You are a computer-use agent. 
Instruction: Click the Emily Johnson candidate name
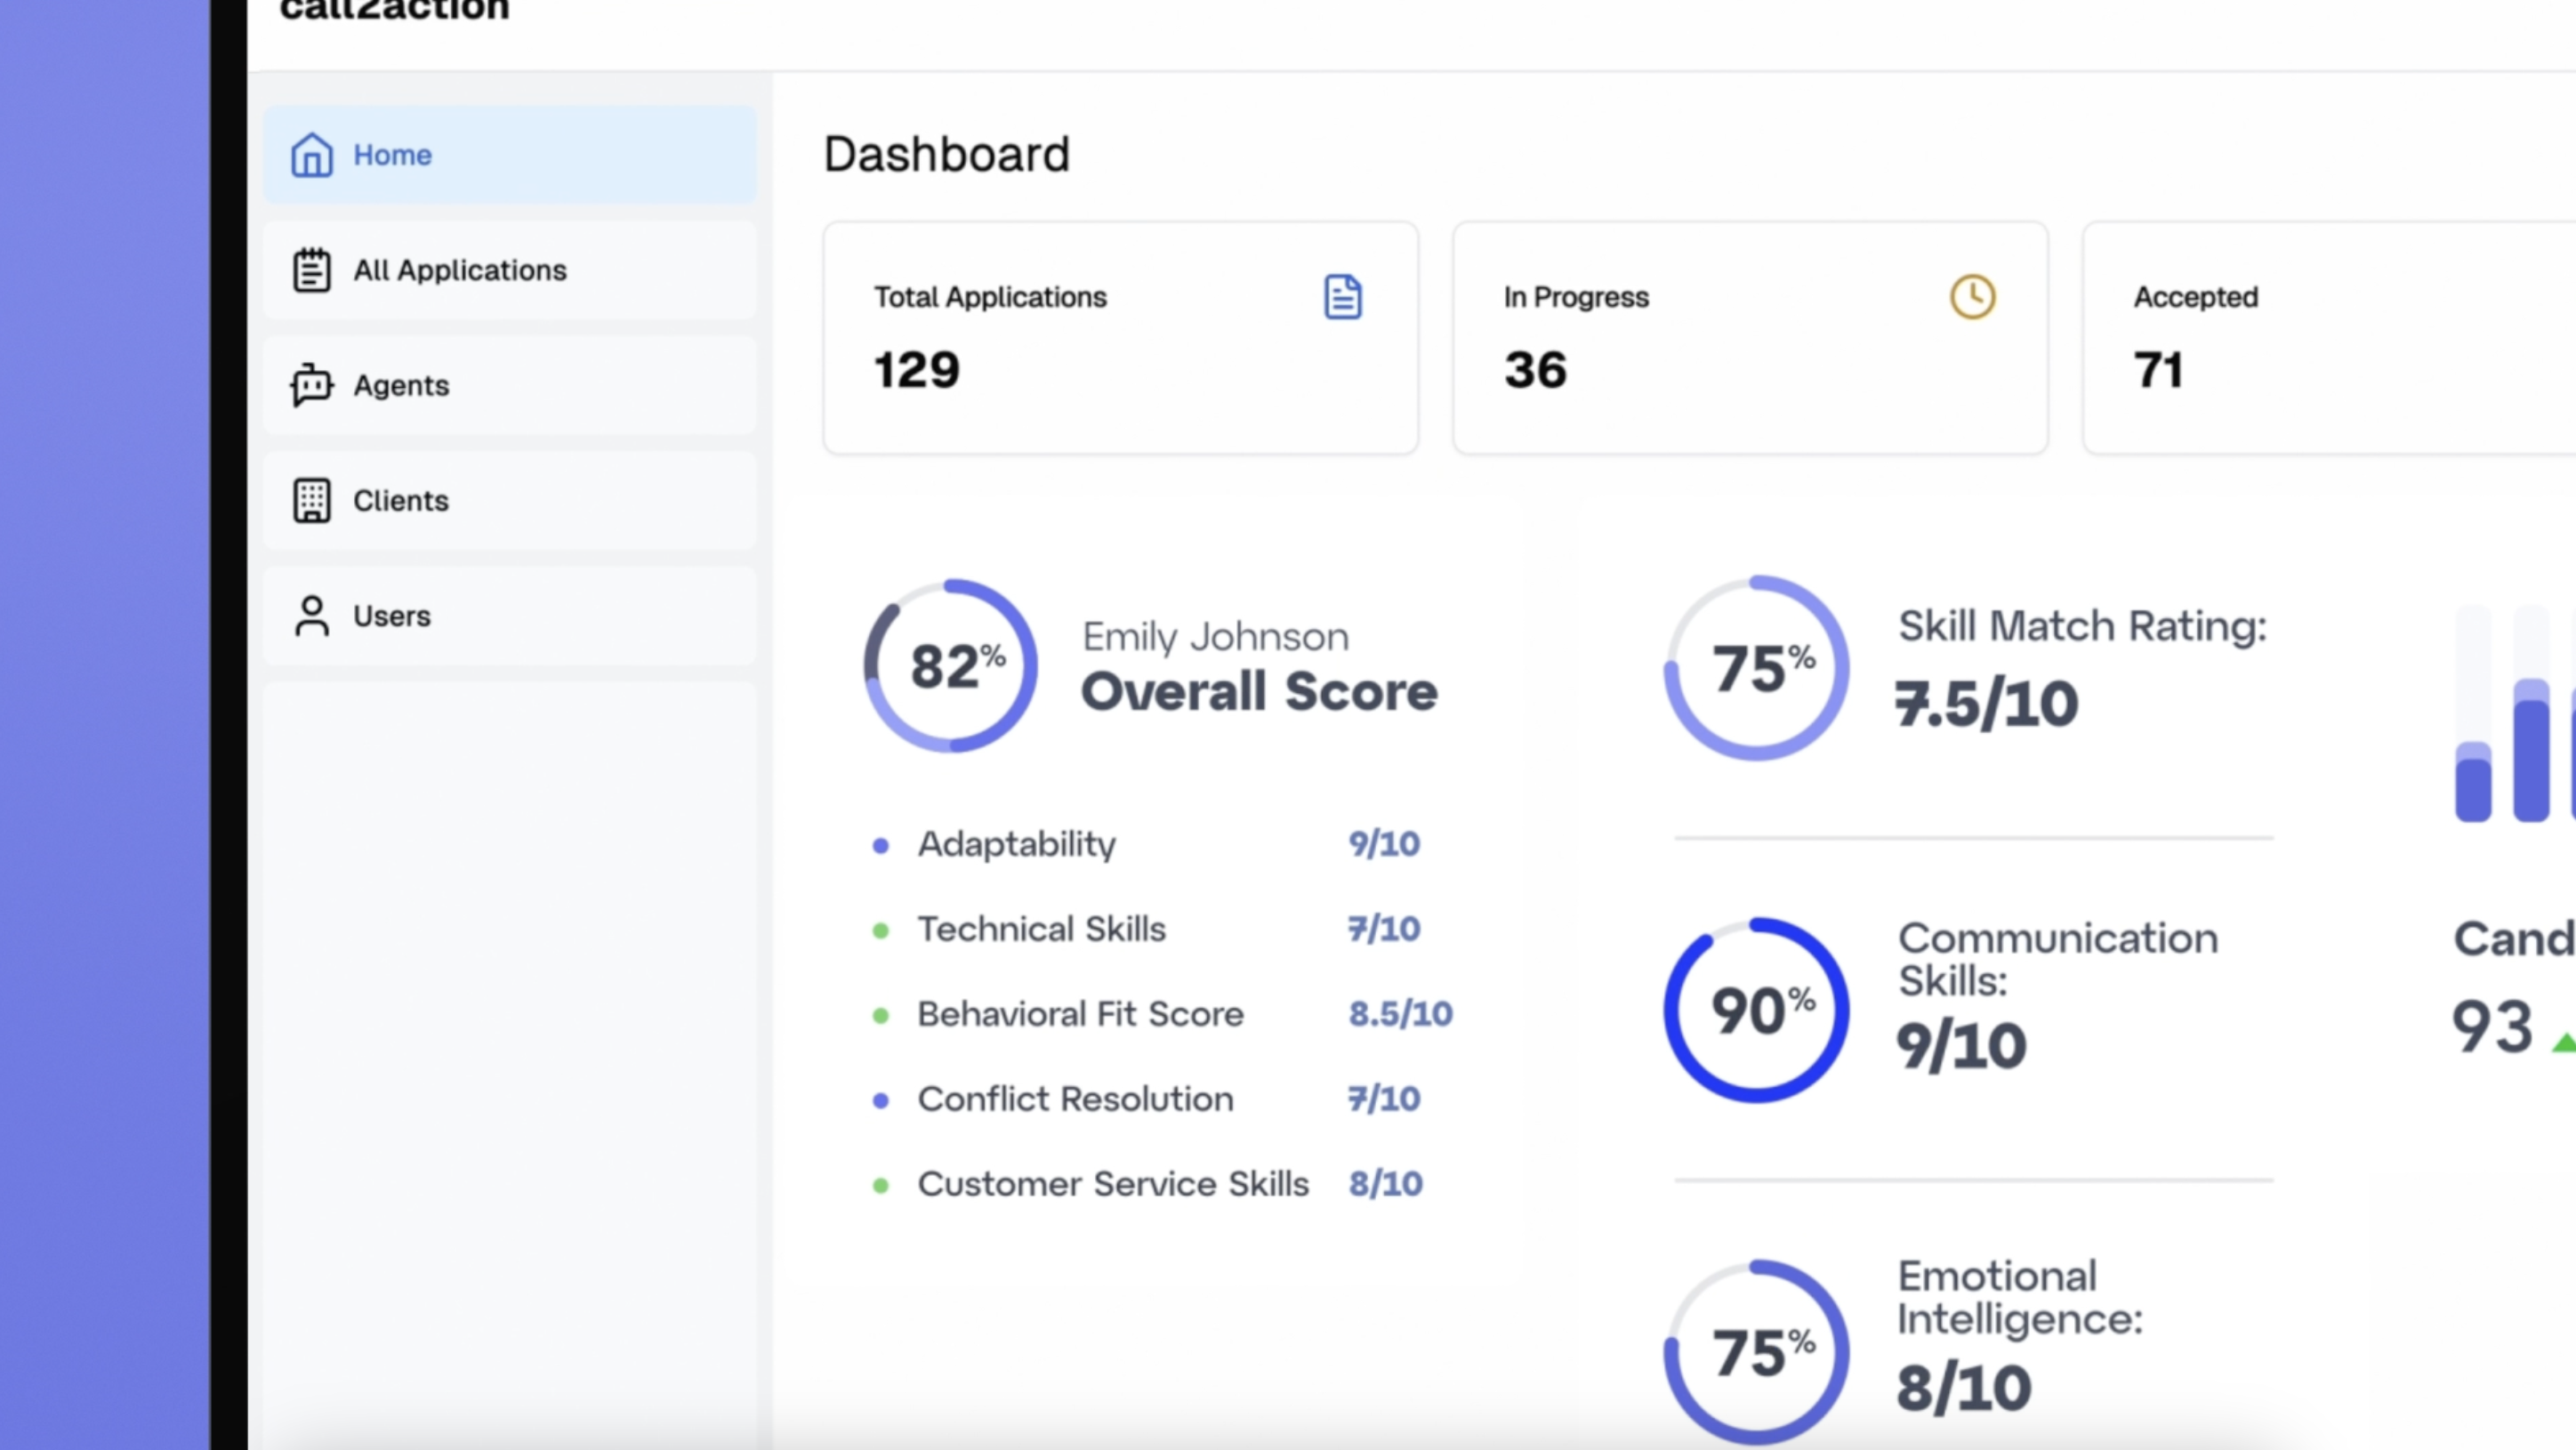coord(1215,637)
